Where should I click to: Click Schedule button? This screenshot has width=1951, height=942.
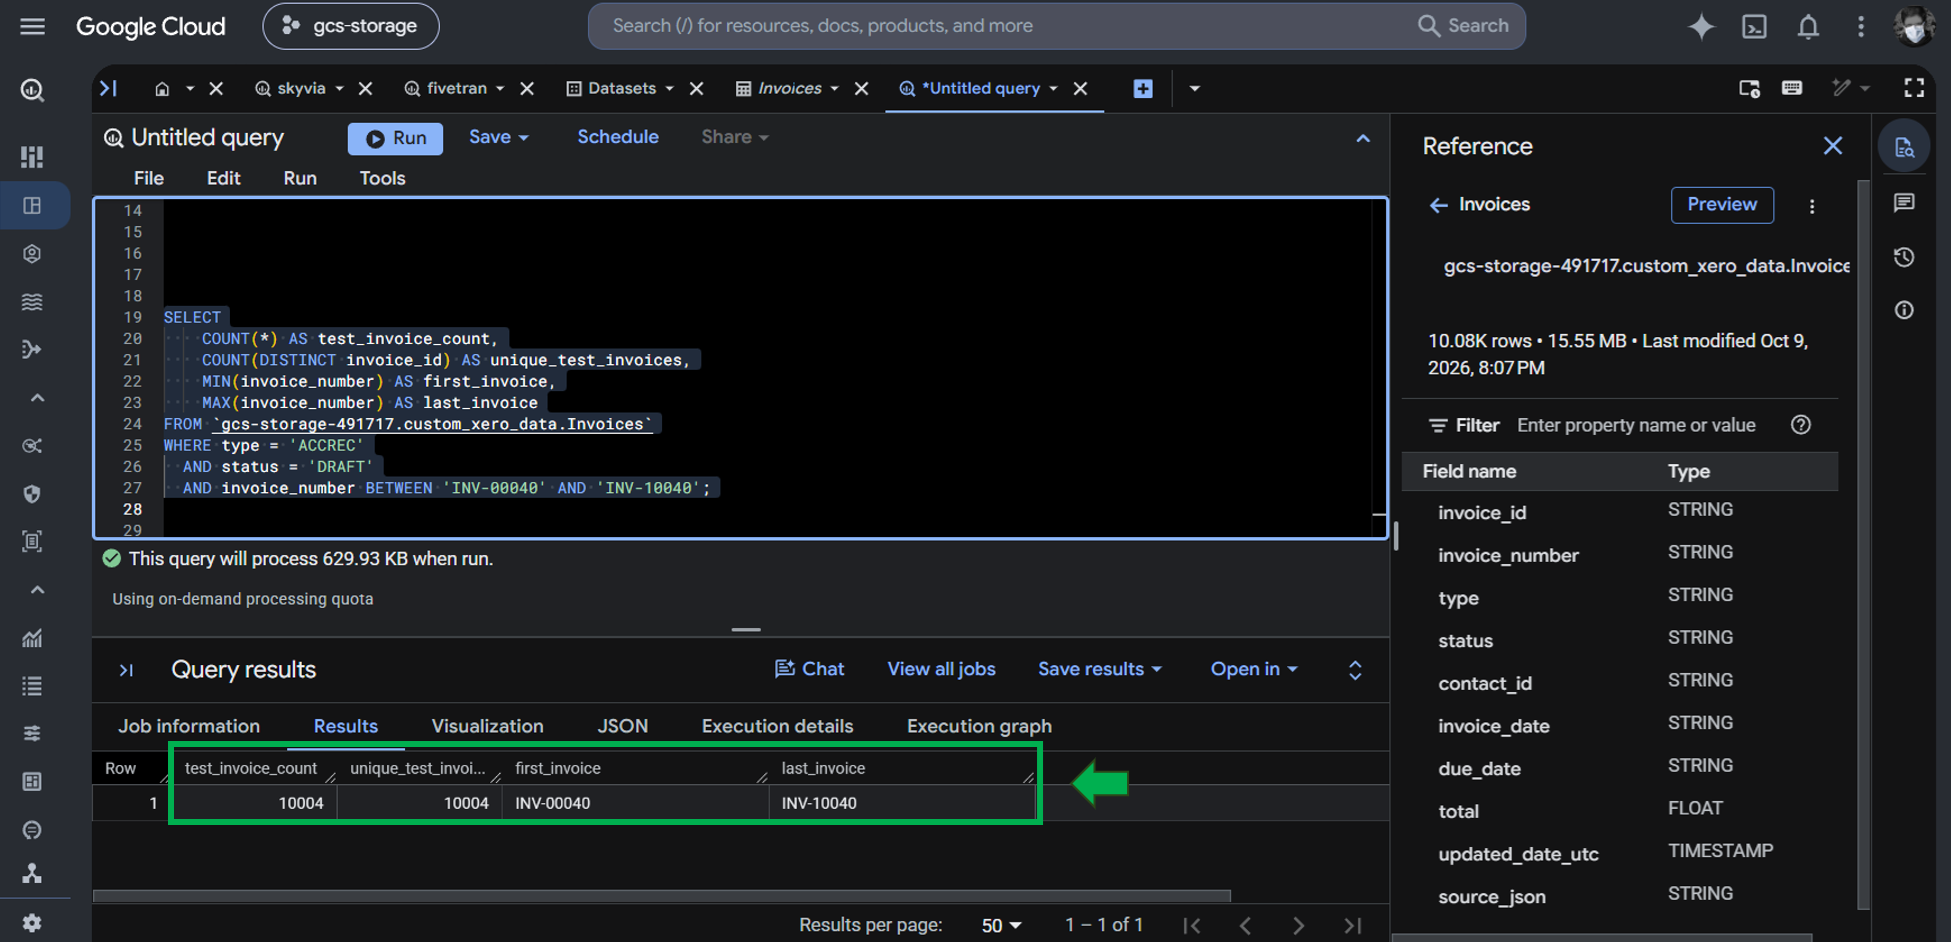[617, 137]
